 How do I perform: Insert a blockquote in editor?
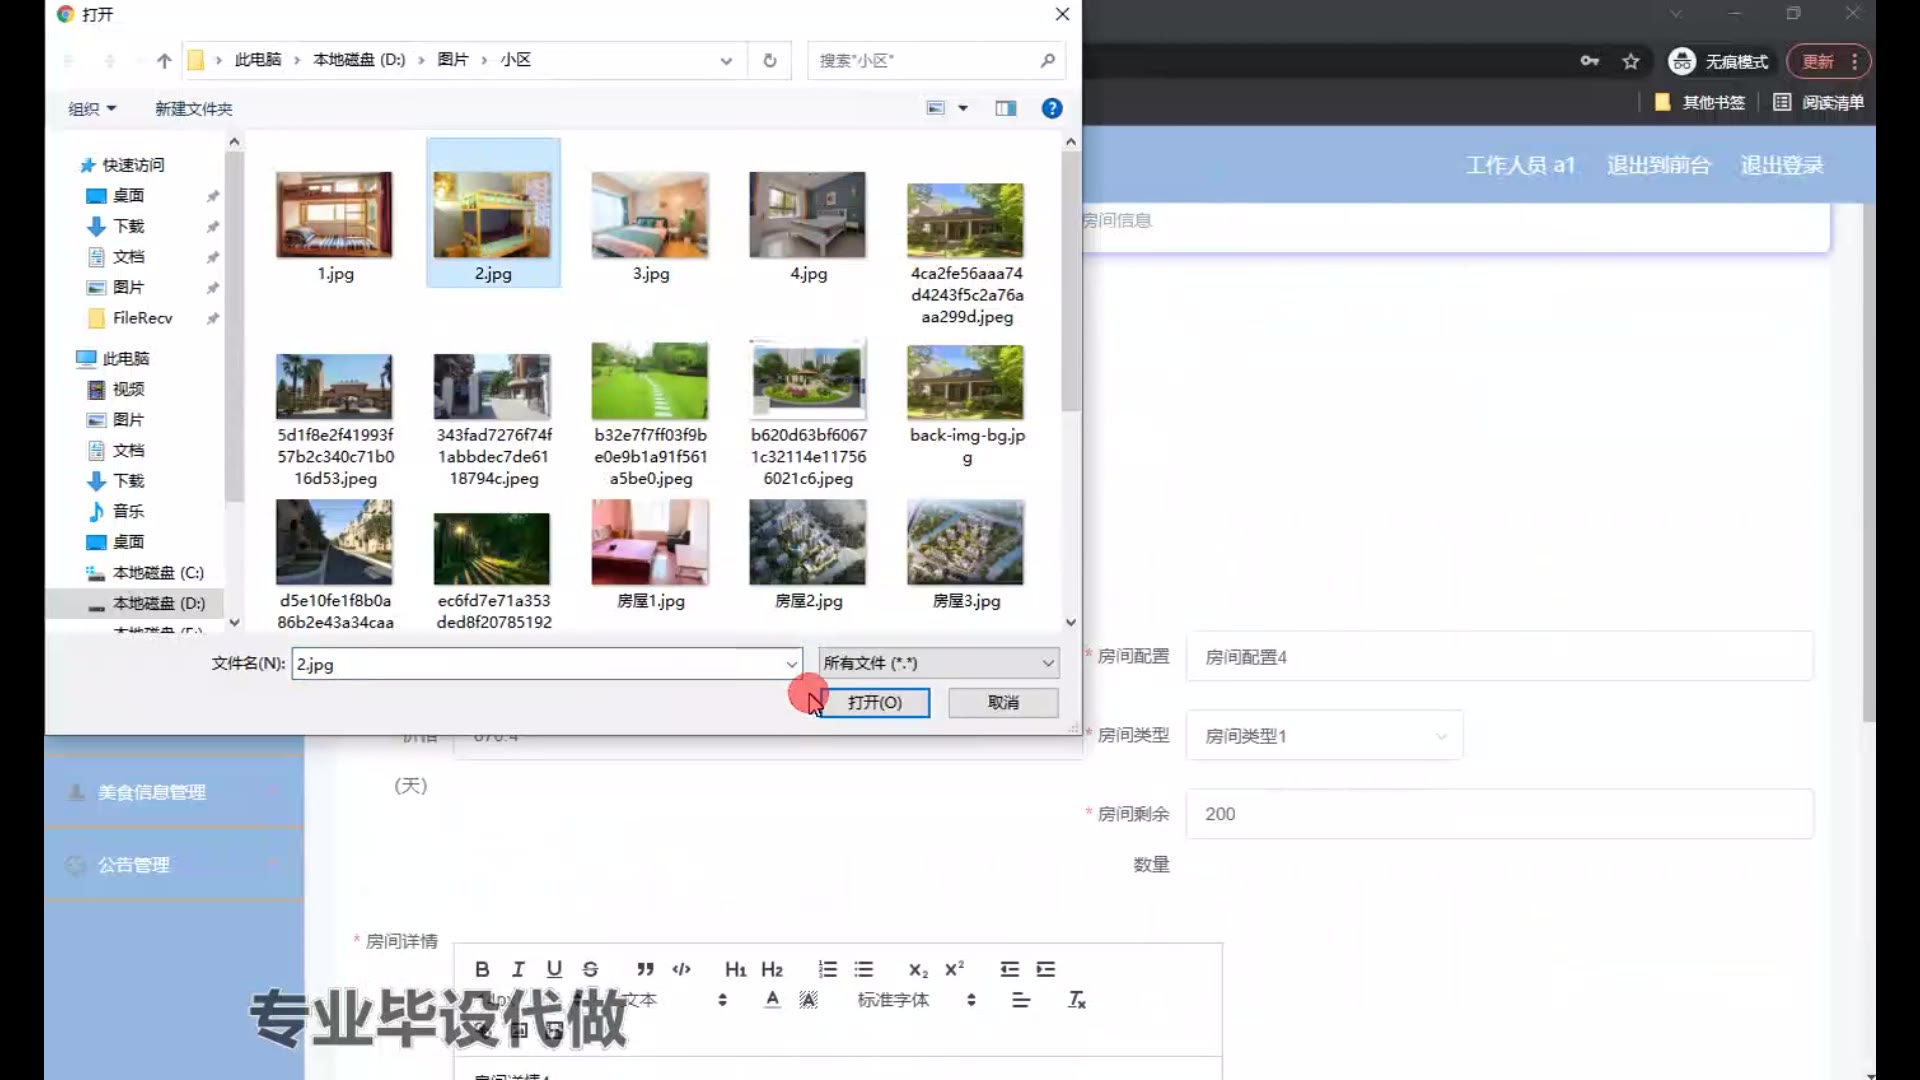click(645, 969)
